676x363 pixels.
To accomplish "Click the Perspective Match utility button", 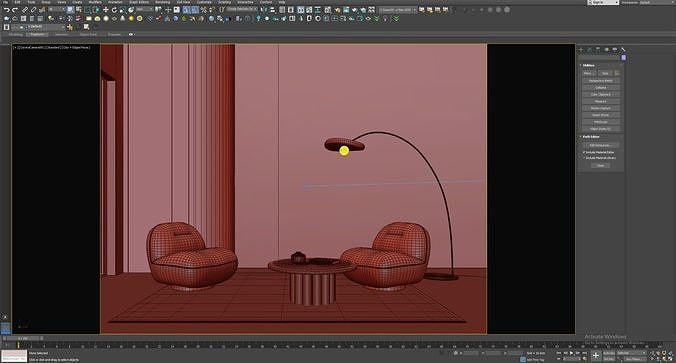I will [601, 81].
